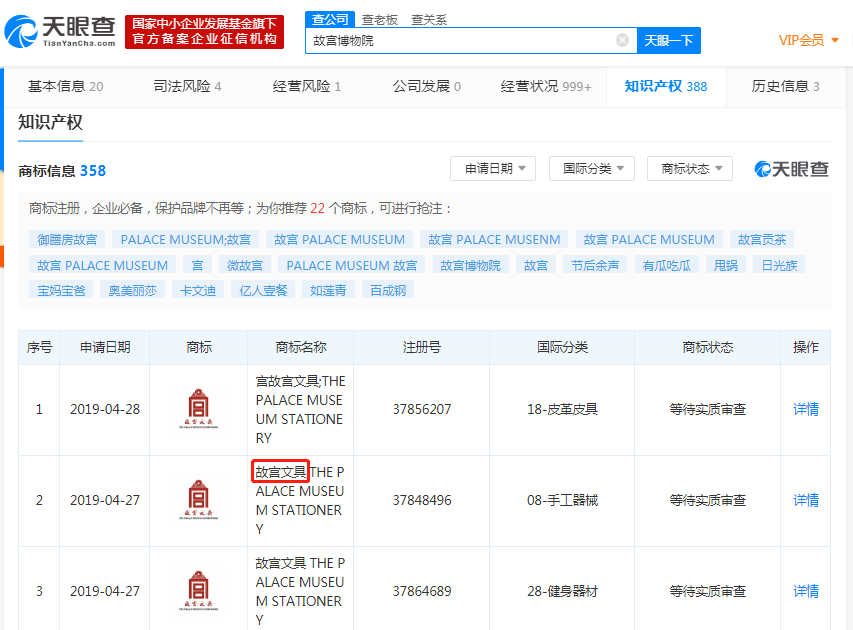Switch to 查老板 search tab
The height and width of the screenshot is (630, 853).
(380, 20)
